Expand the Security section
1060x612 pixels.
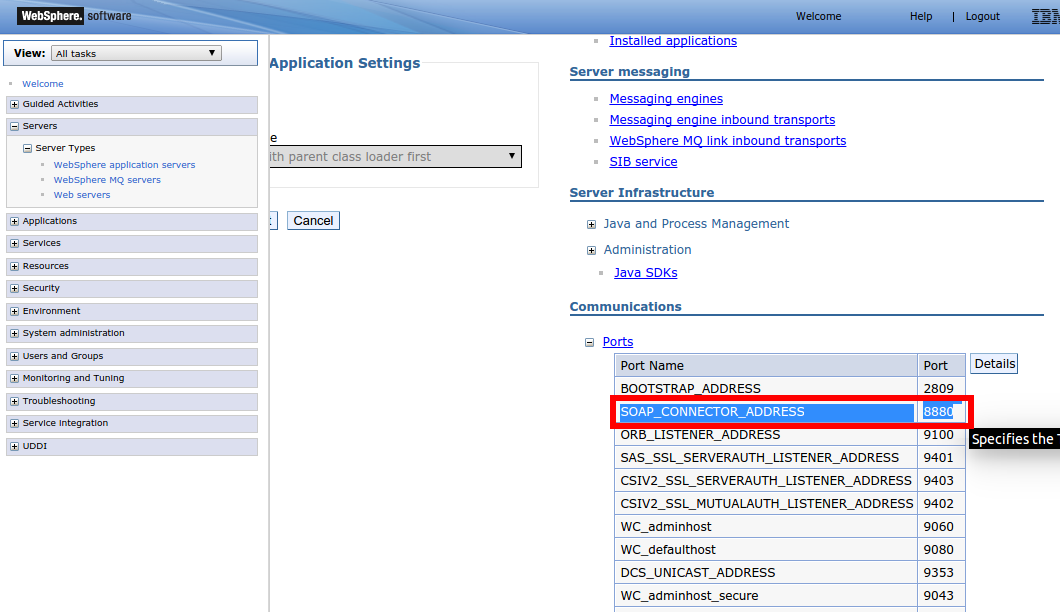(x=14, y=288)
